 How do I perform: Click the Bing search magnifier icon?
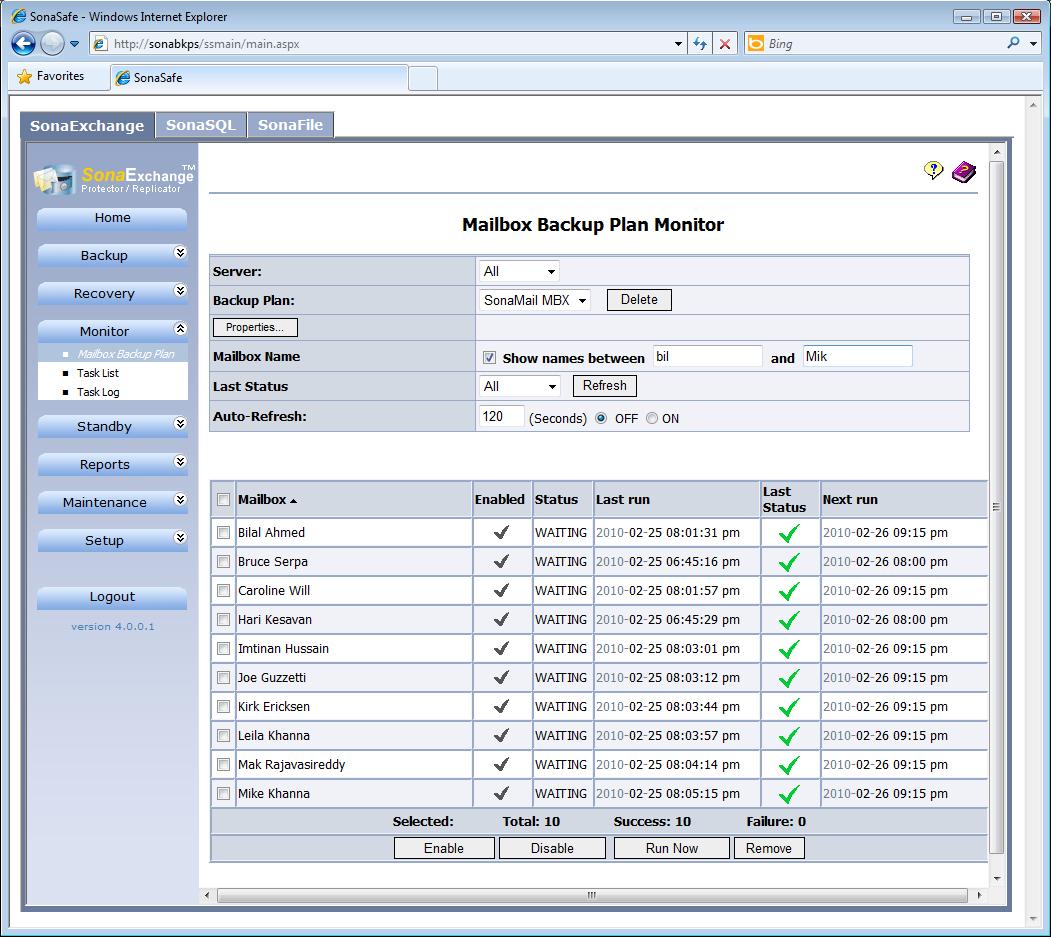[1013, 43]
